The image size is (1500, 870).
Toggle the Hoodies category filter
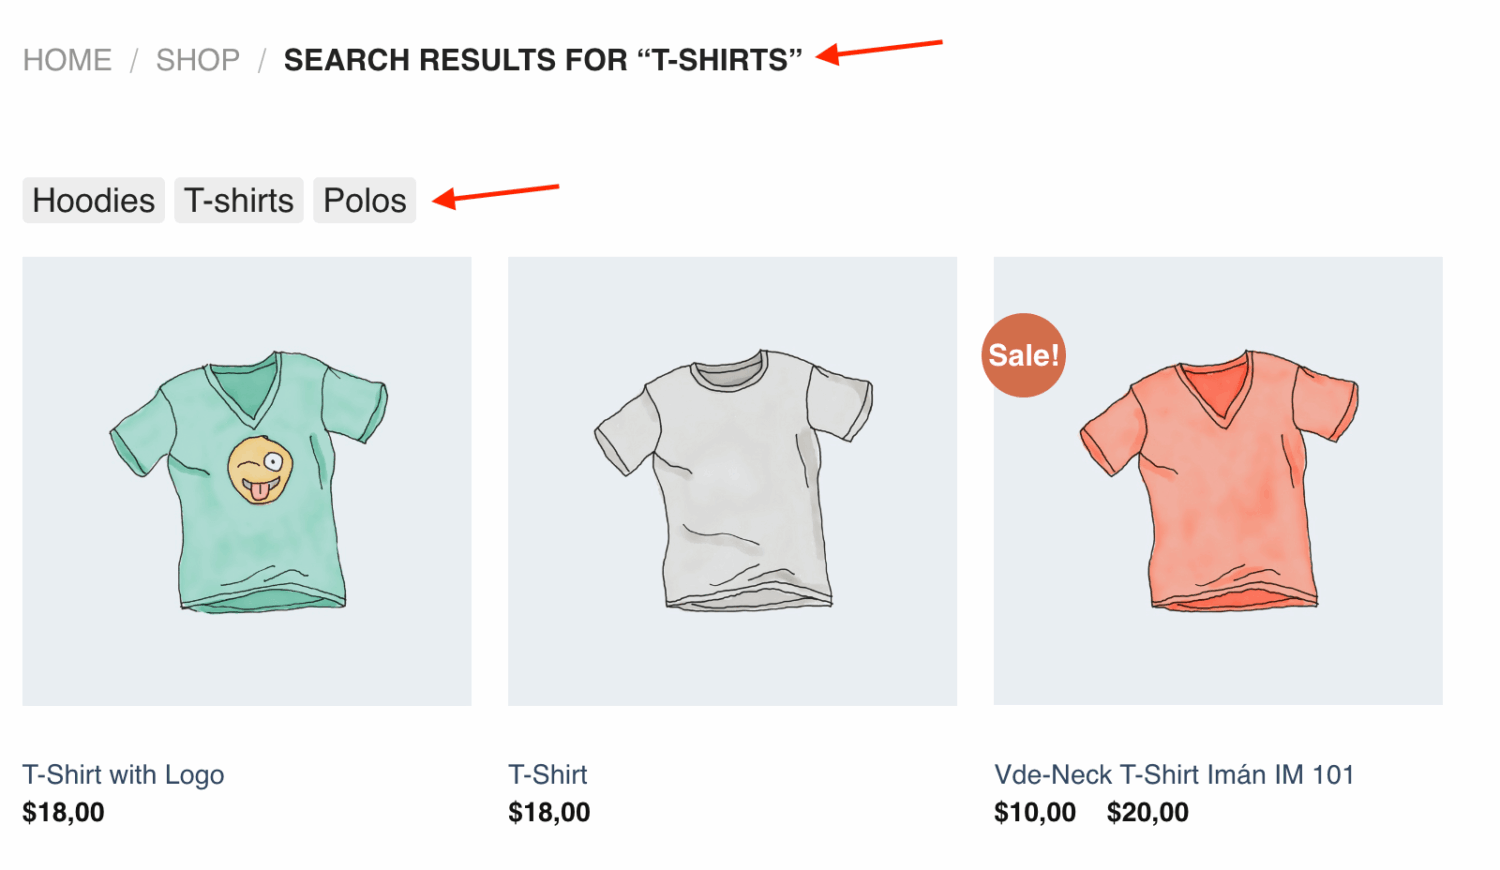[x=93, y=200]
